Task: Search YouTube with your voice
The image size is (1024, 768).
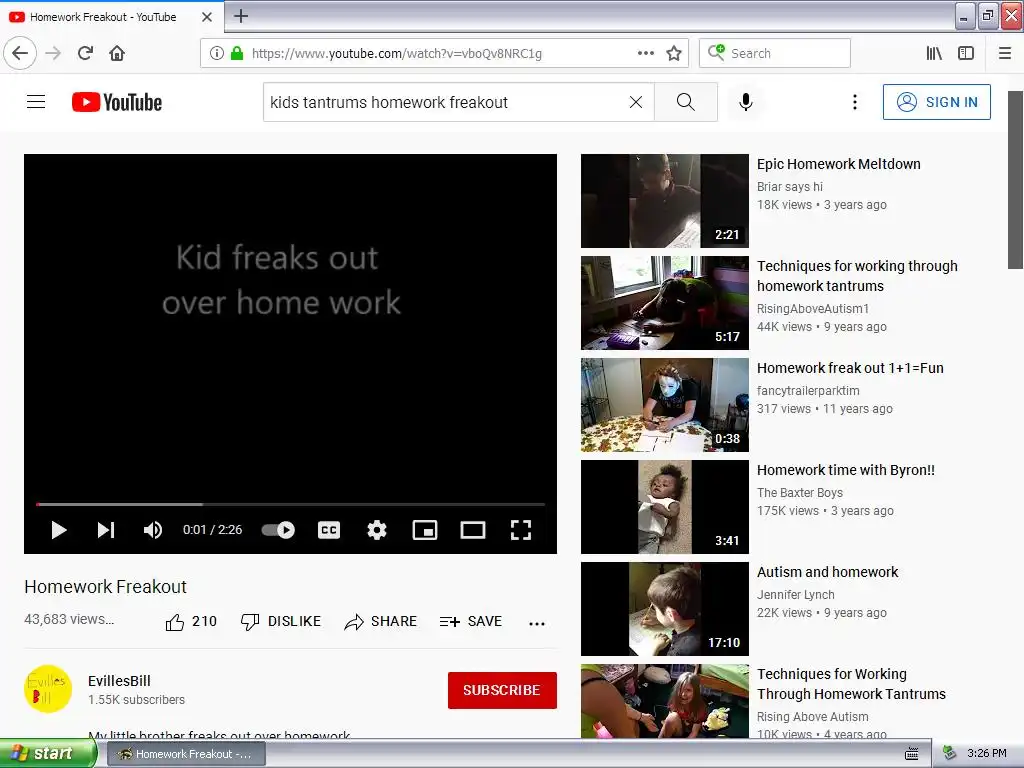Action: 746,102
